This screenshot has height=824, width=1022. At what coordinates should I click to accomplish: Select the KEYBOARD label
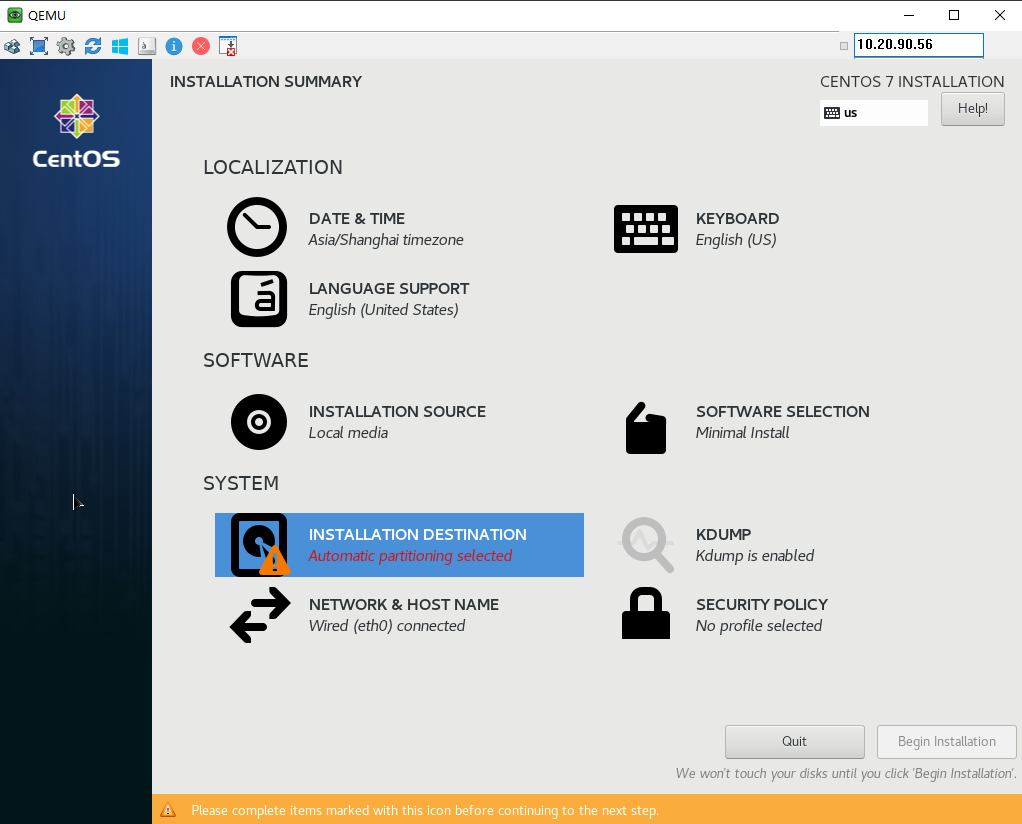click(x=737, y=218)
